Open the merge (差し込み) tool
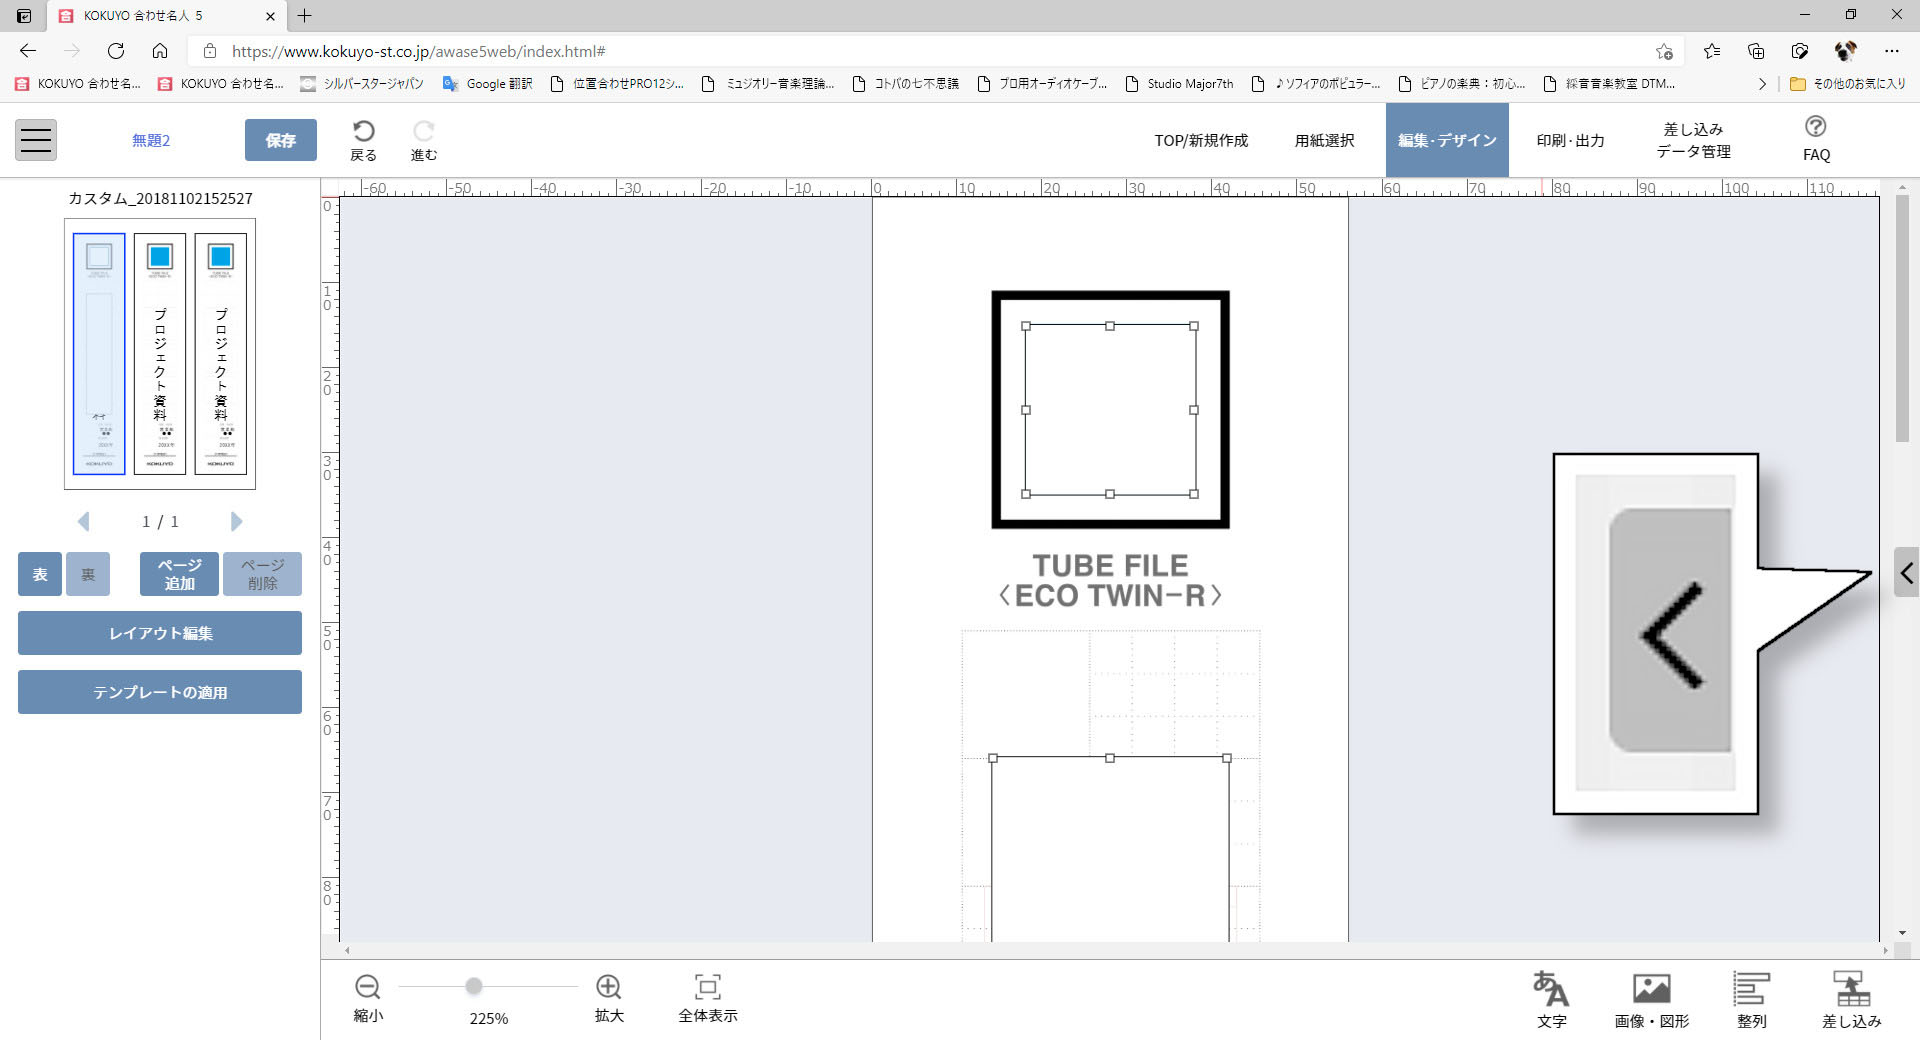The image size is (1920, 1040). 1851,989
